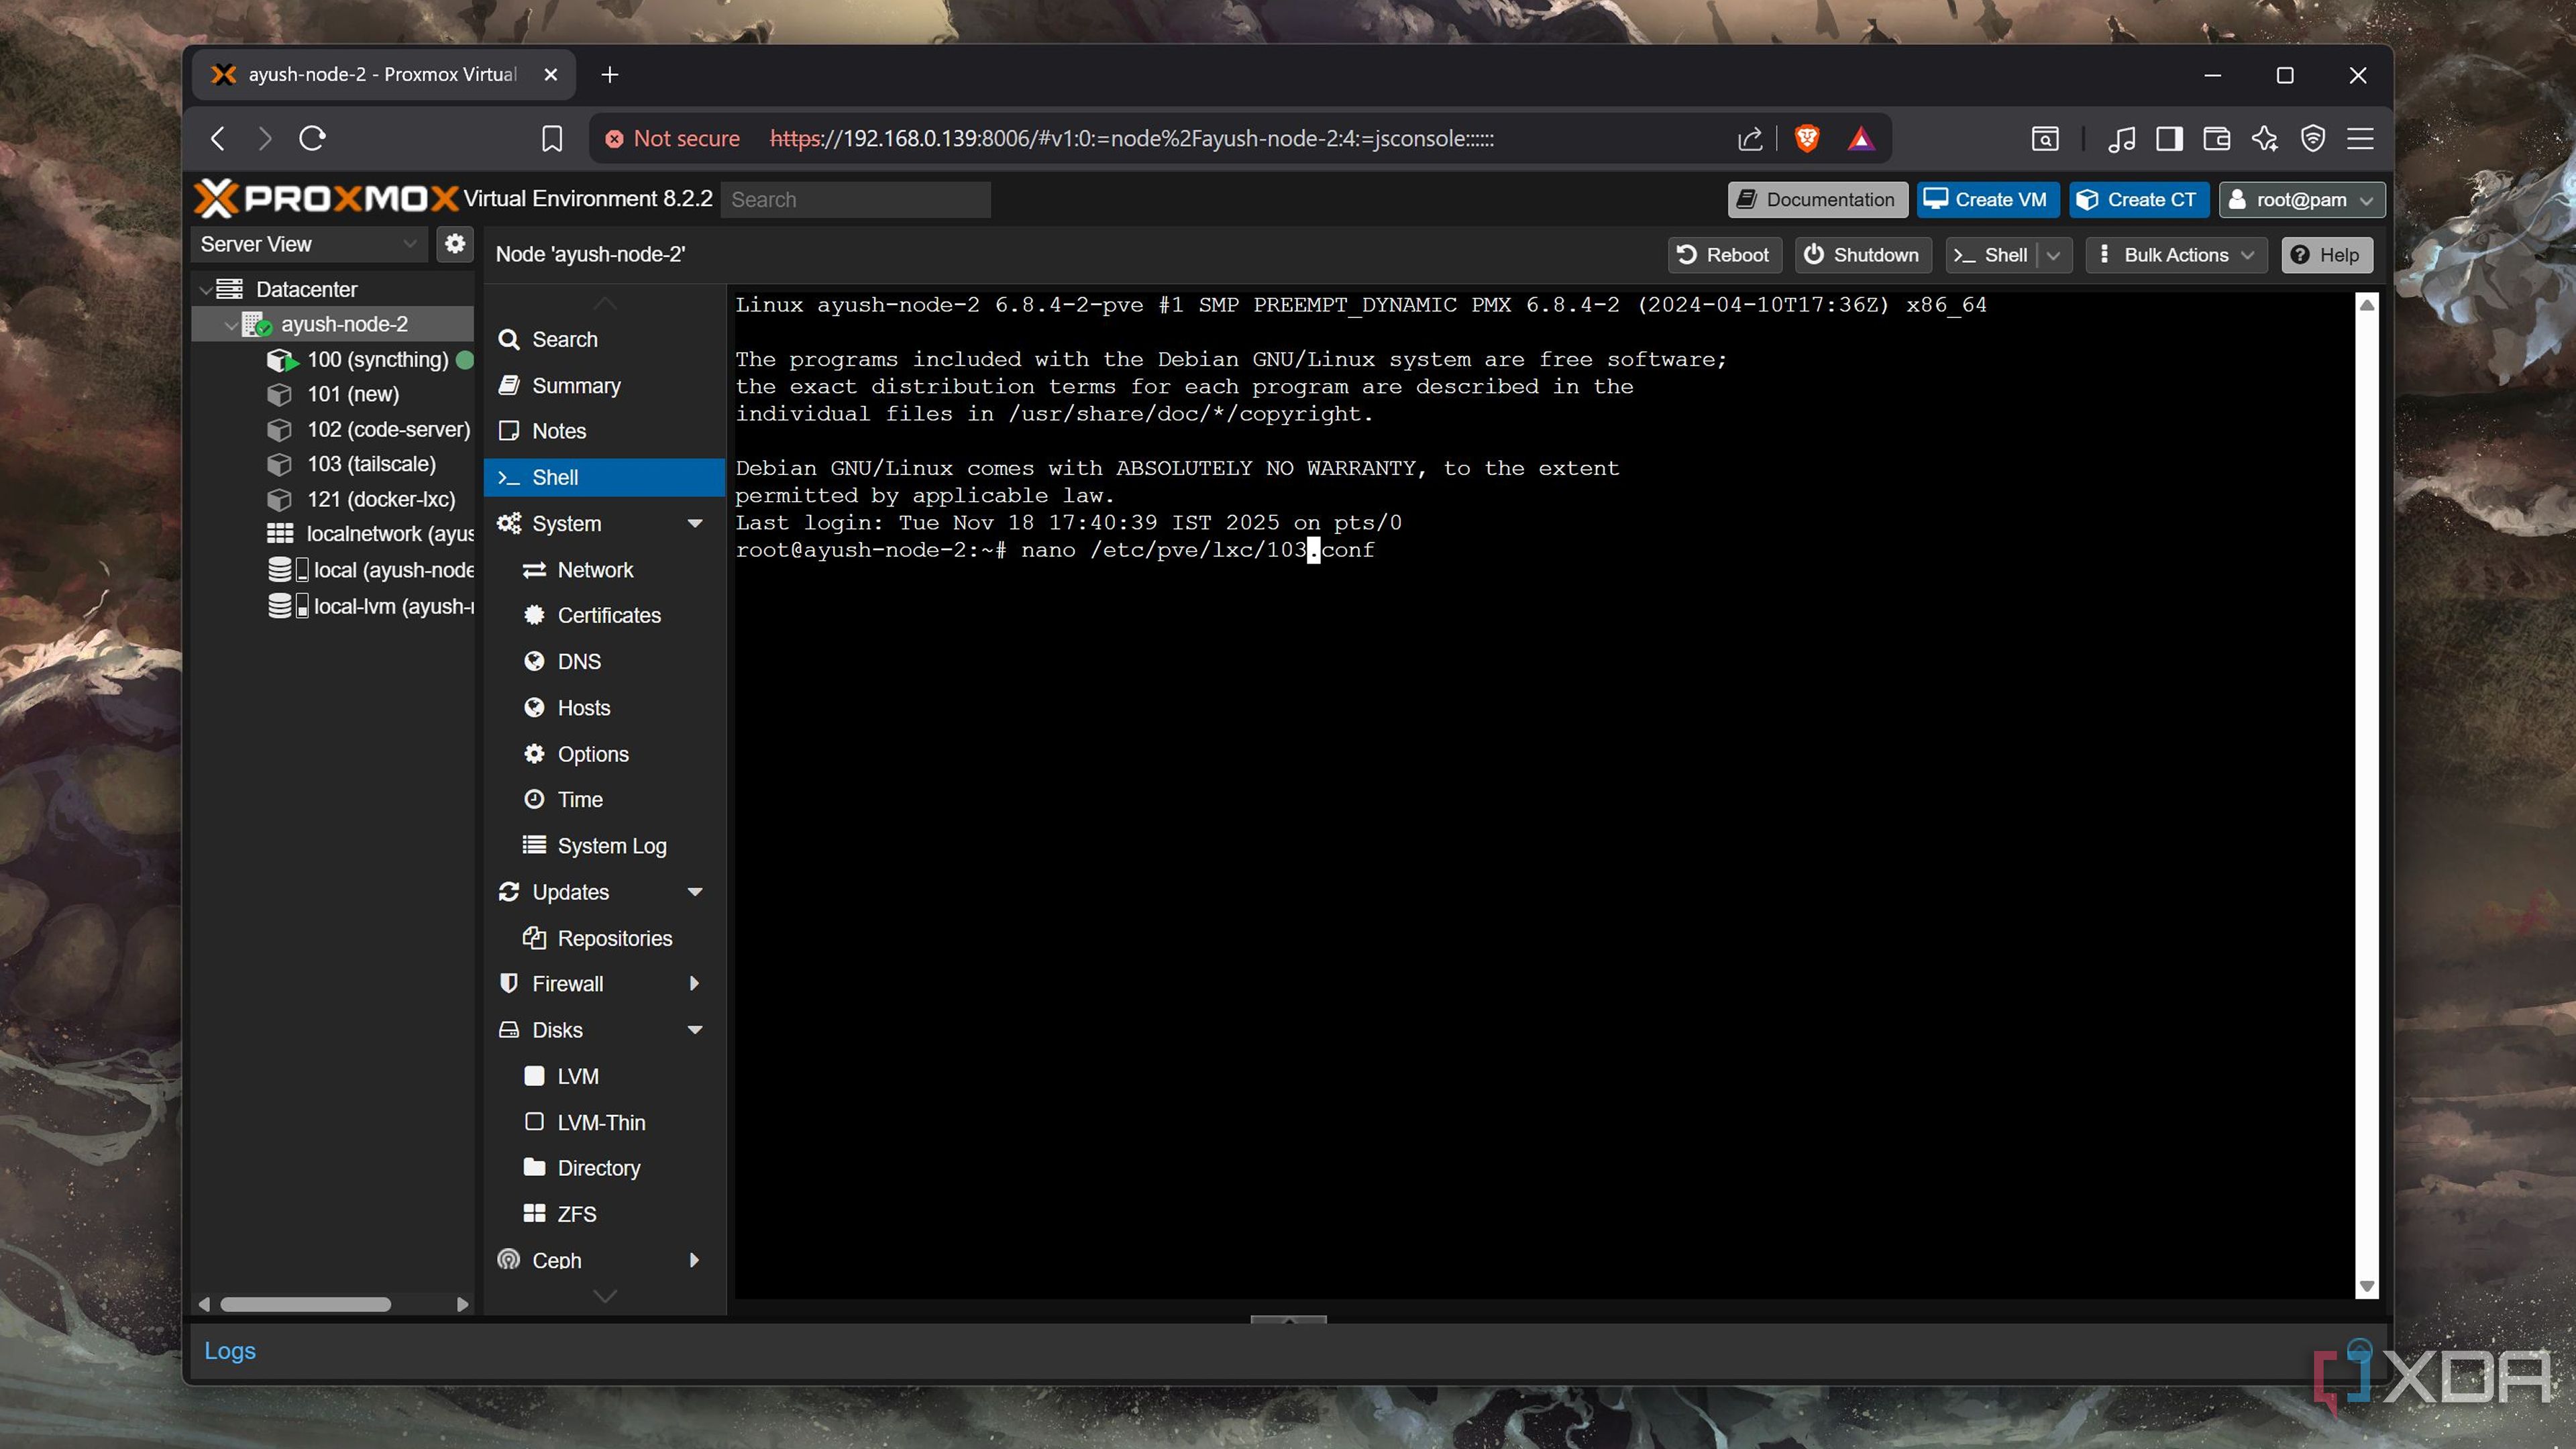Expand the Ceph menu section

pos(695,1260)
